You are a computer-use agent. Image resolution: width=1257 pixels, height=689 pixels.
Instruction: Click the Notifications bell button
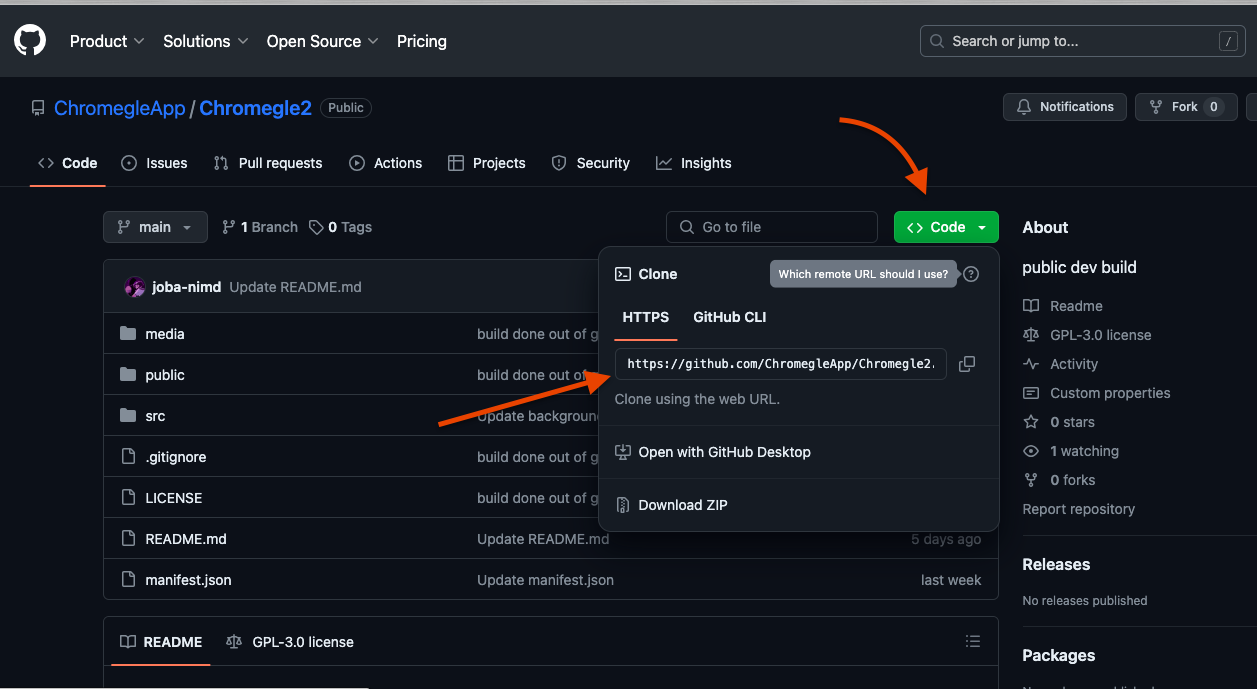(1064, 107)
